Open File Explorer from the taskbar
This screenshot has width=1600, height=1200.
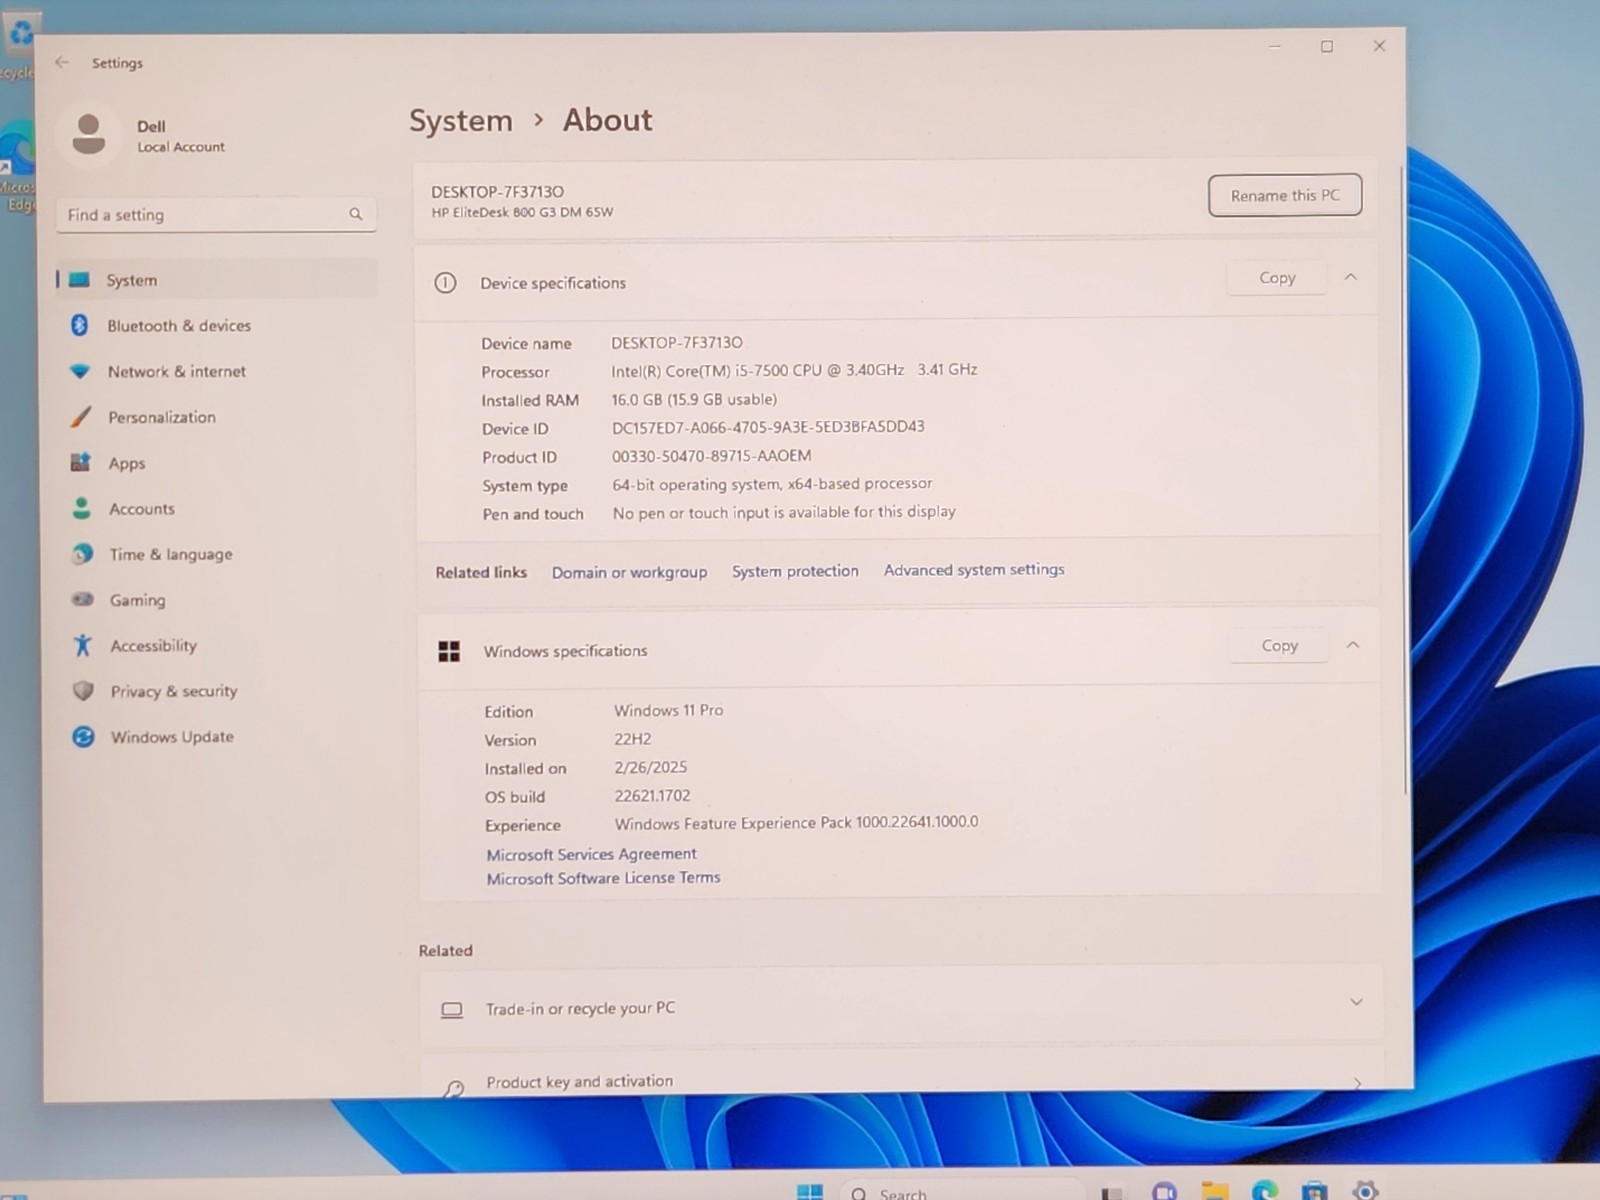(x=1215, y=1191)
